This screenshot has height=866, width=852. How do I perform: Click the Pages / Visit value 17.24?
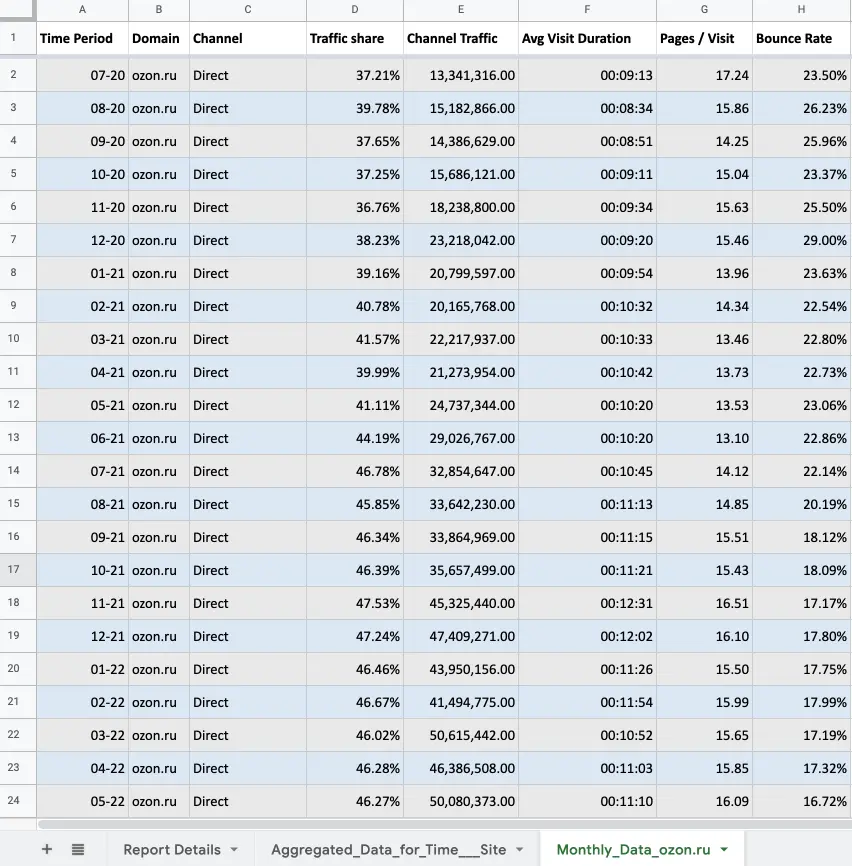point(704,75)
